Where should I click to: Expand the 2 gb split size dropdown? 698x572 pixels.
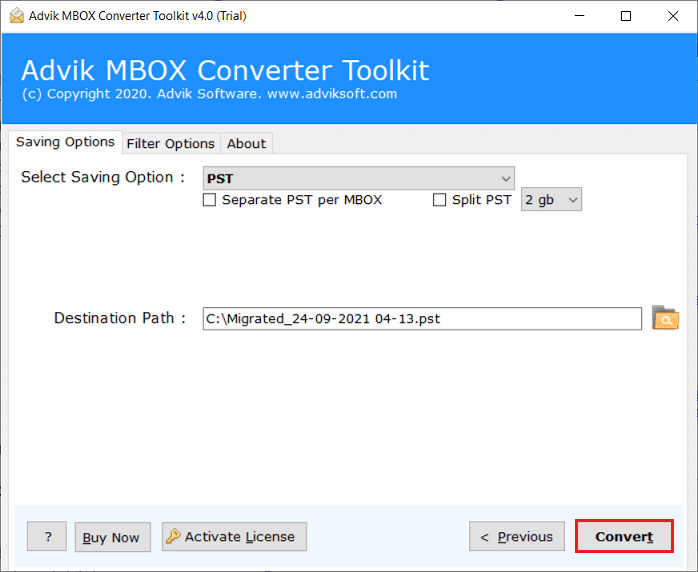[x=551, y=199]
